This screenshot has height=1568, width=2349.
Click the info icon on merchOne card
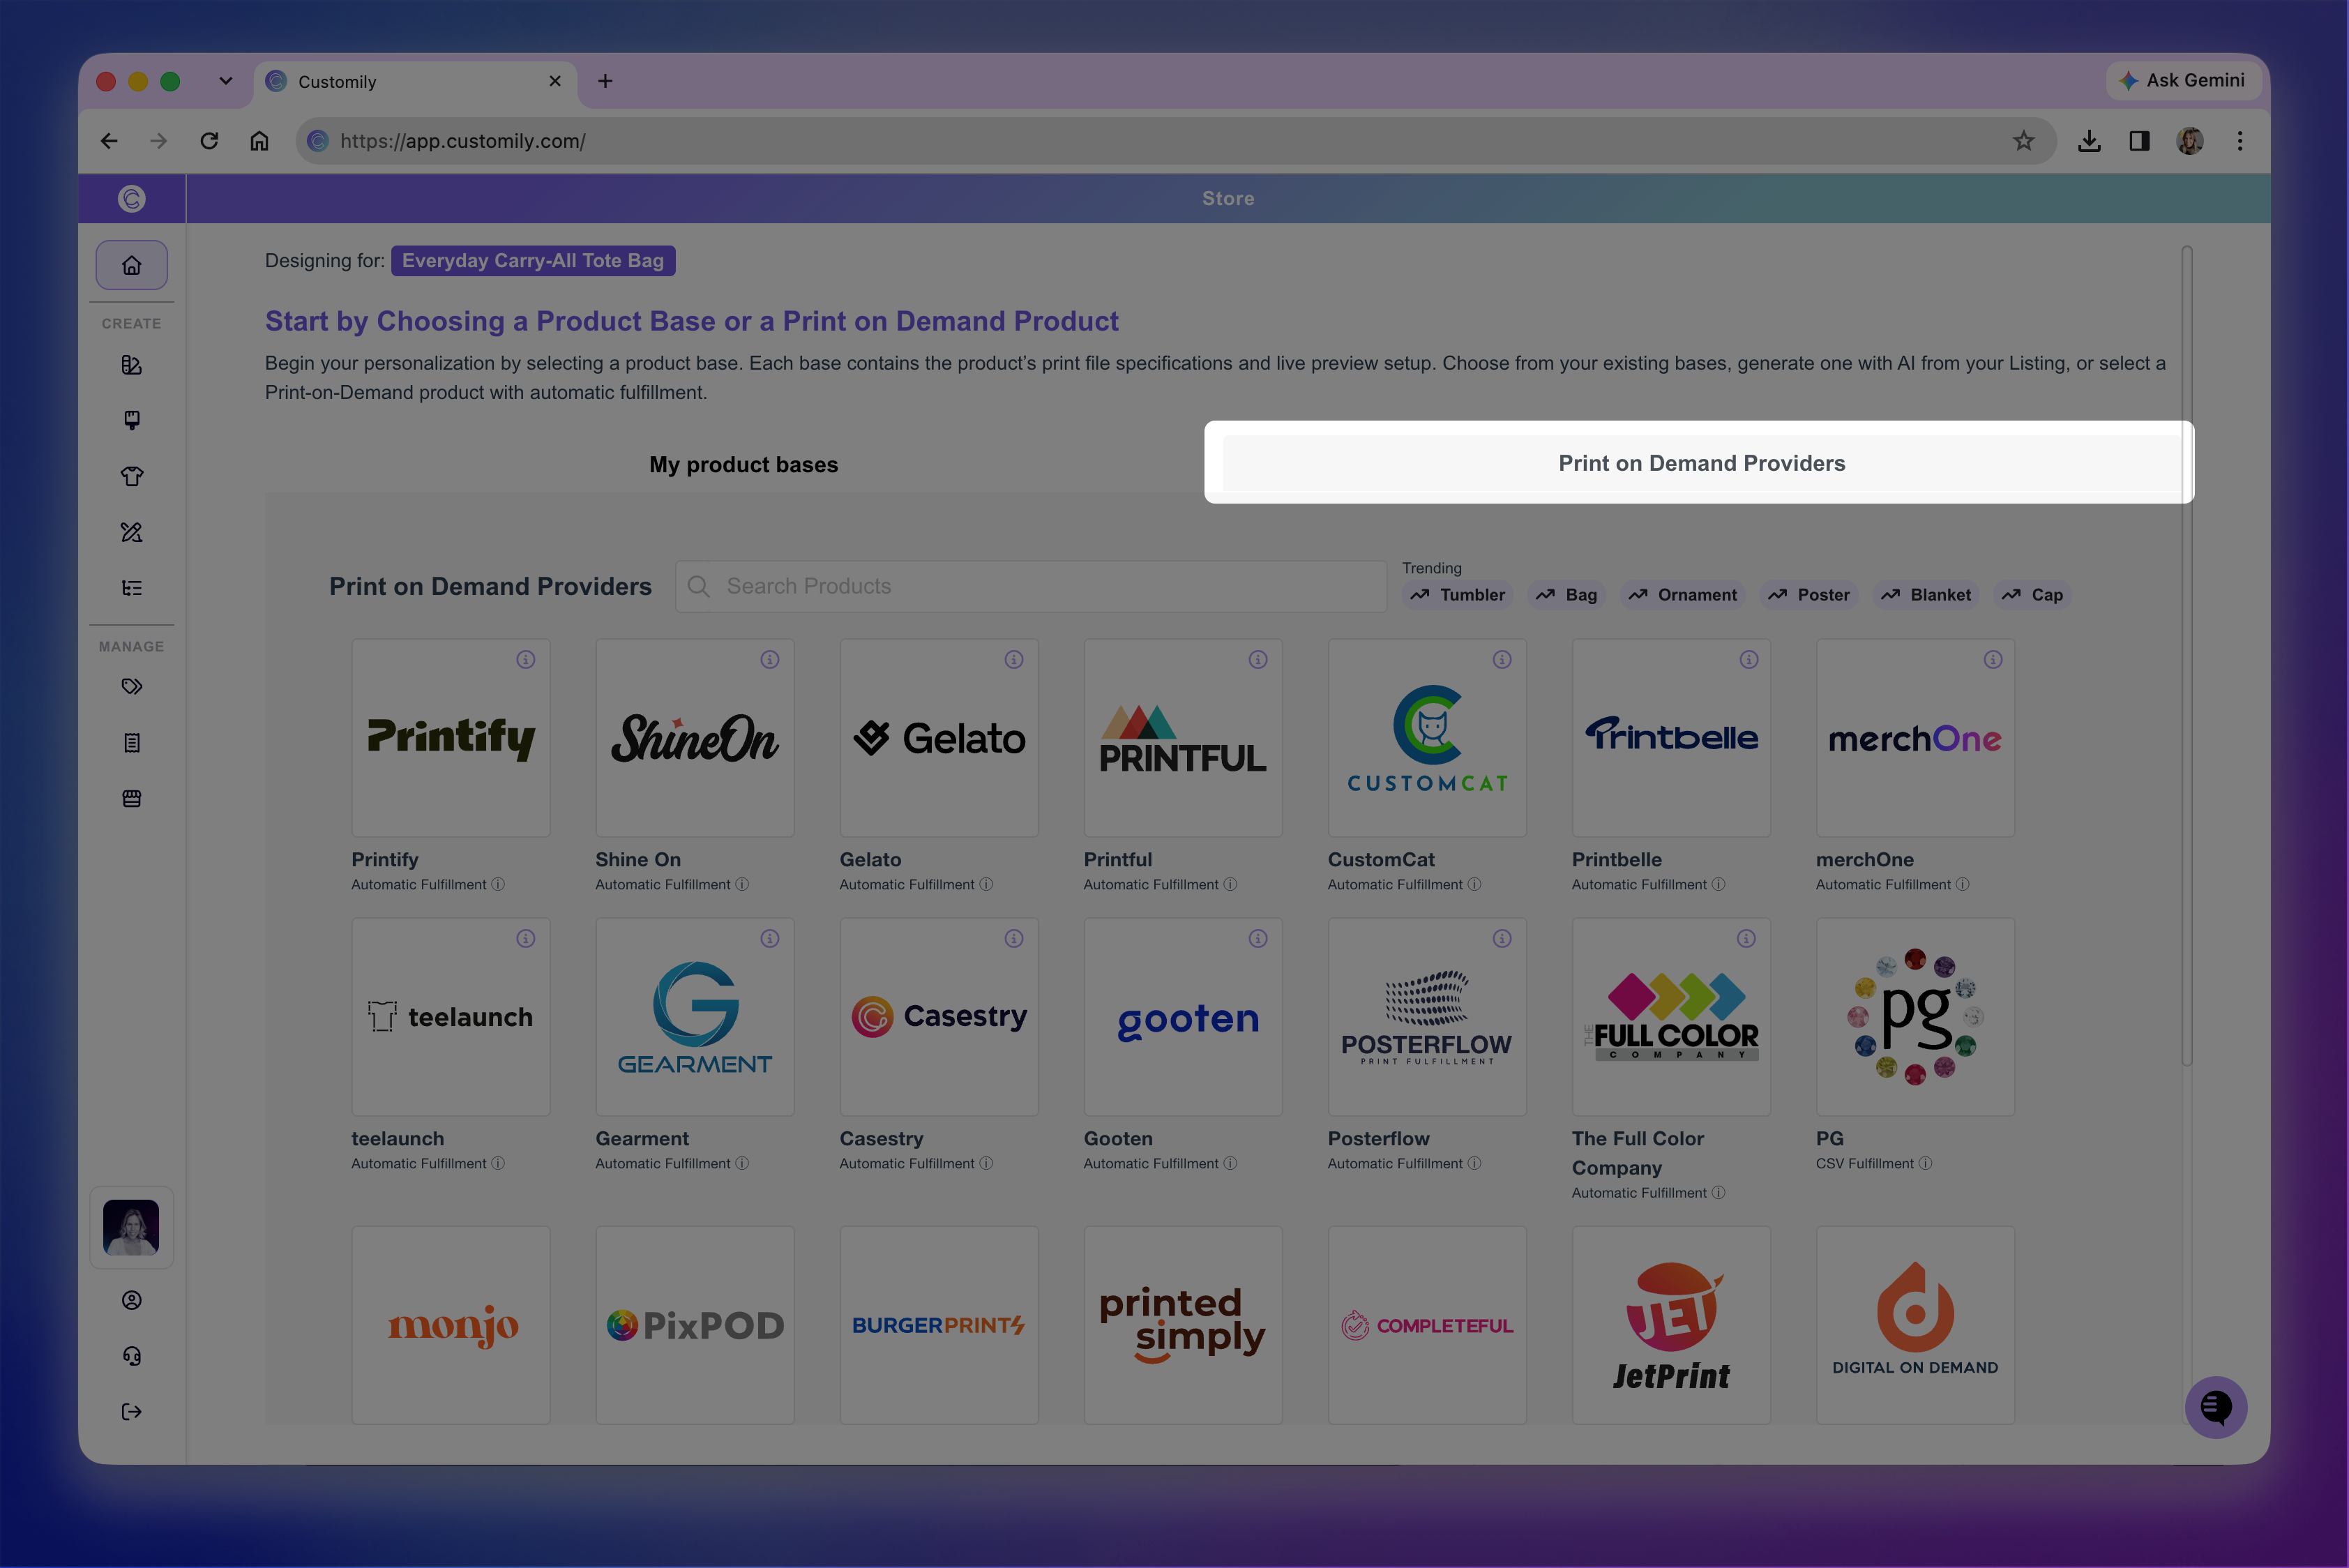[x=1993, y=659]
